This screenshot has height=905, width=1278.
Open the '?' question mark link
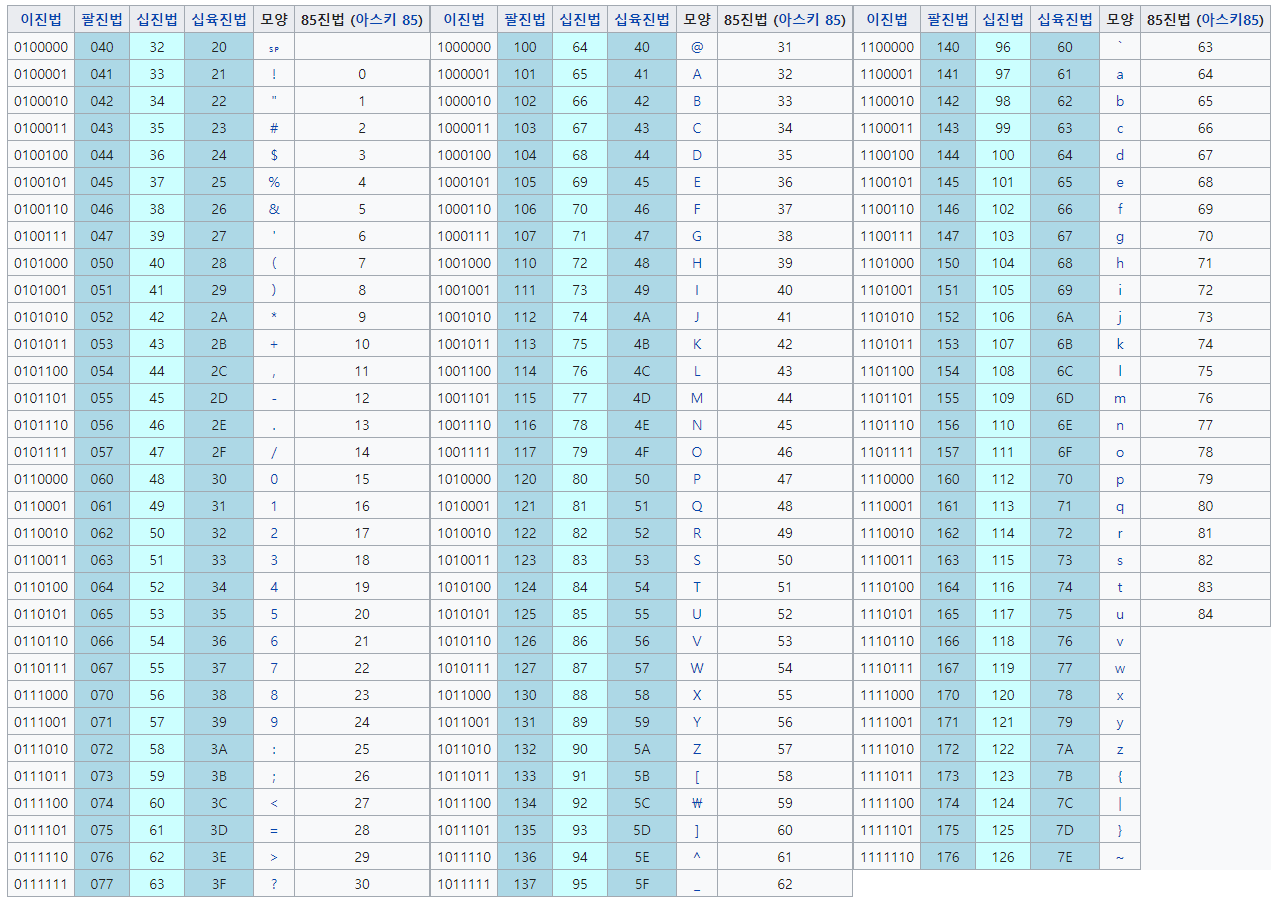(274, 884)
